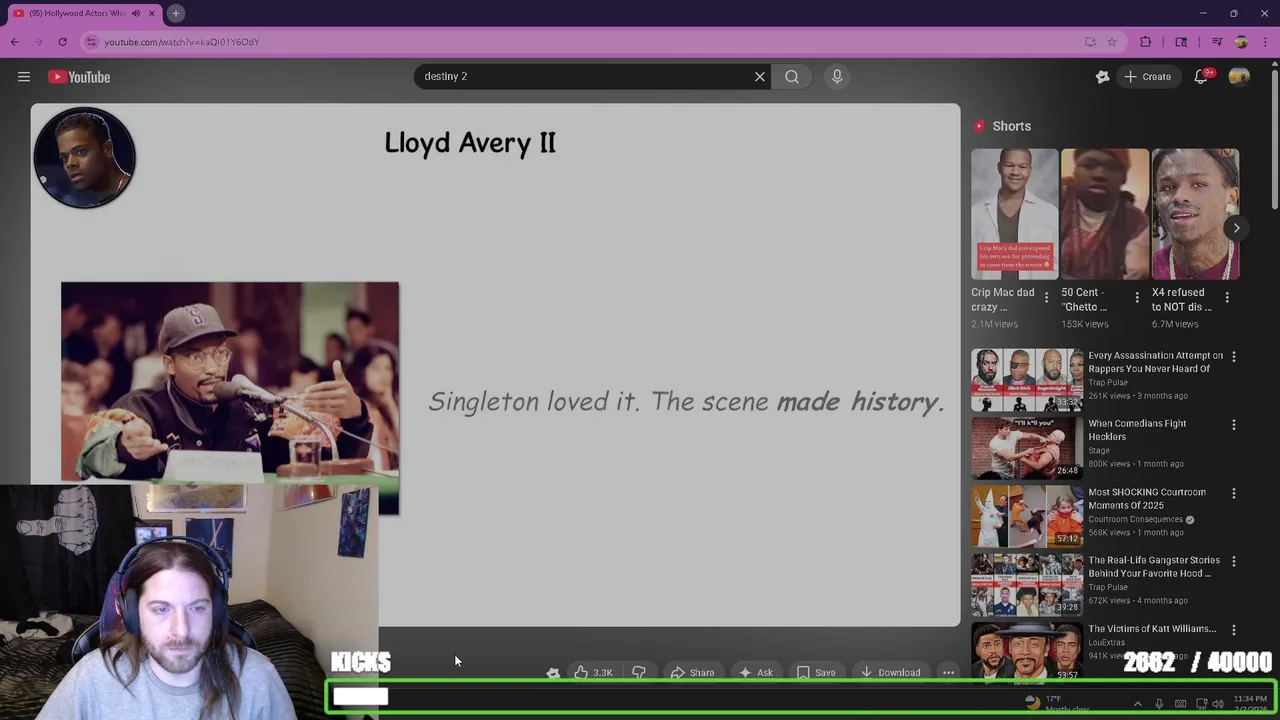Viewport: 1280px width, 720px height.
Task: Download the video
Action: click(890, 673)
